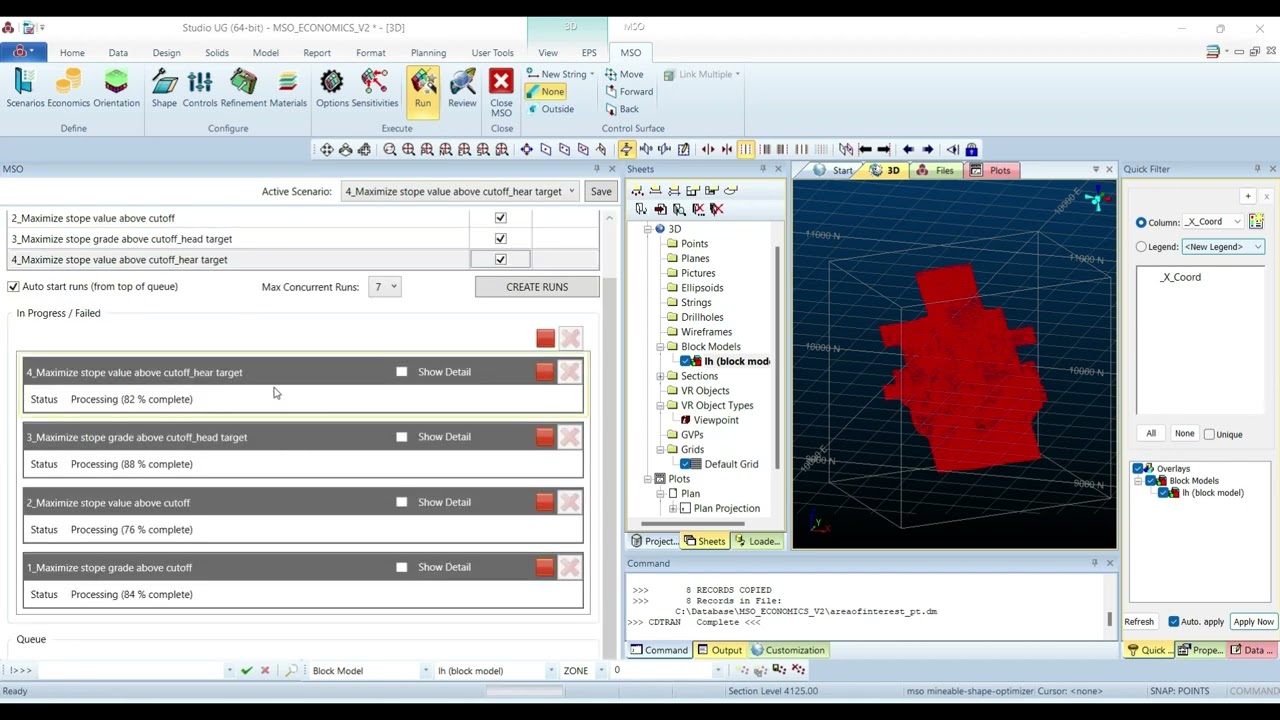Viewport: 1280px width, 720px height.
Task: Enable Show Detail for 2_Maximize stope value
Action: pyautogui.click(x=402, y=502)
